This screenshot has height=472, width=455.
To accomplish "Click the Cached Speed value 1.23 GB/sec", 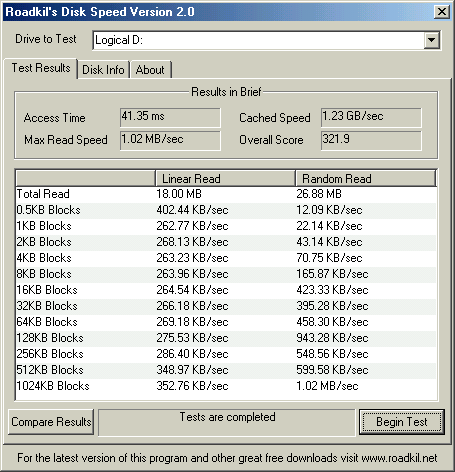I will [371, 117].
